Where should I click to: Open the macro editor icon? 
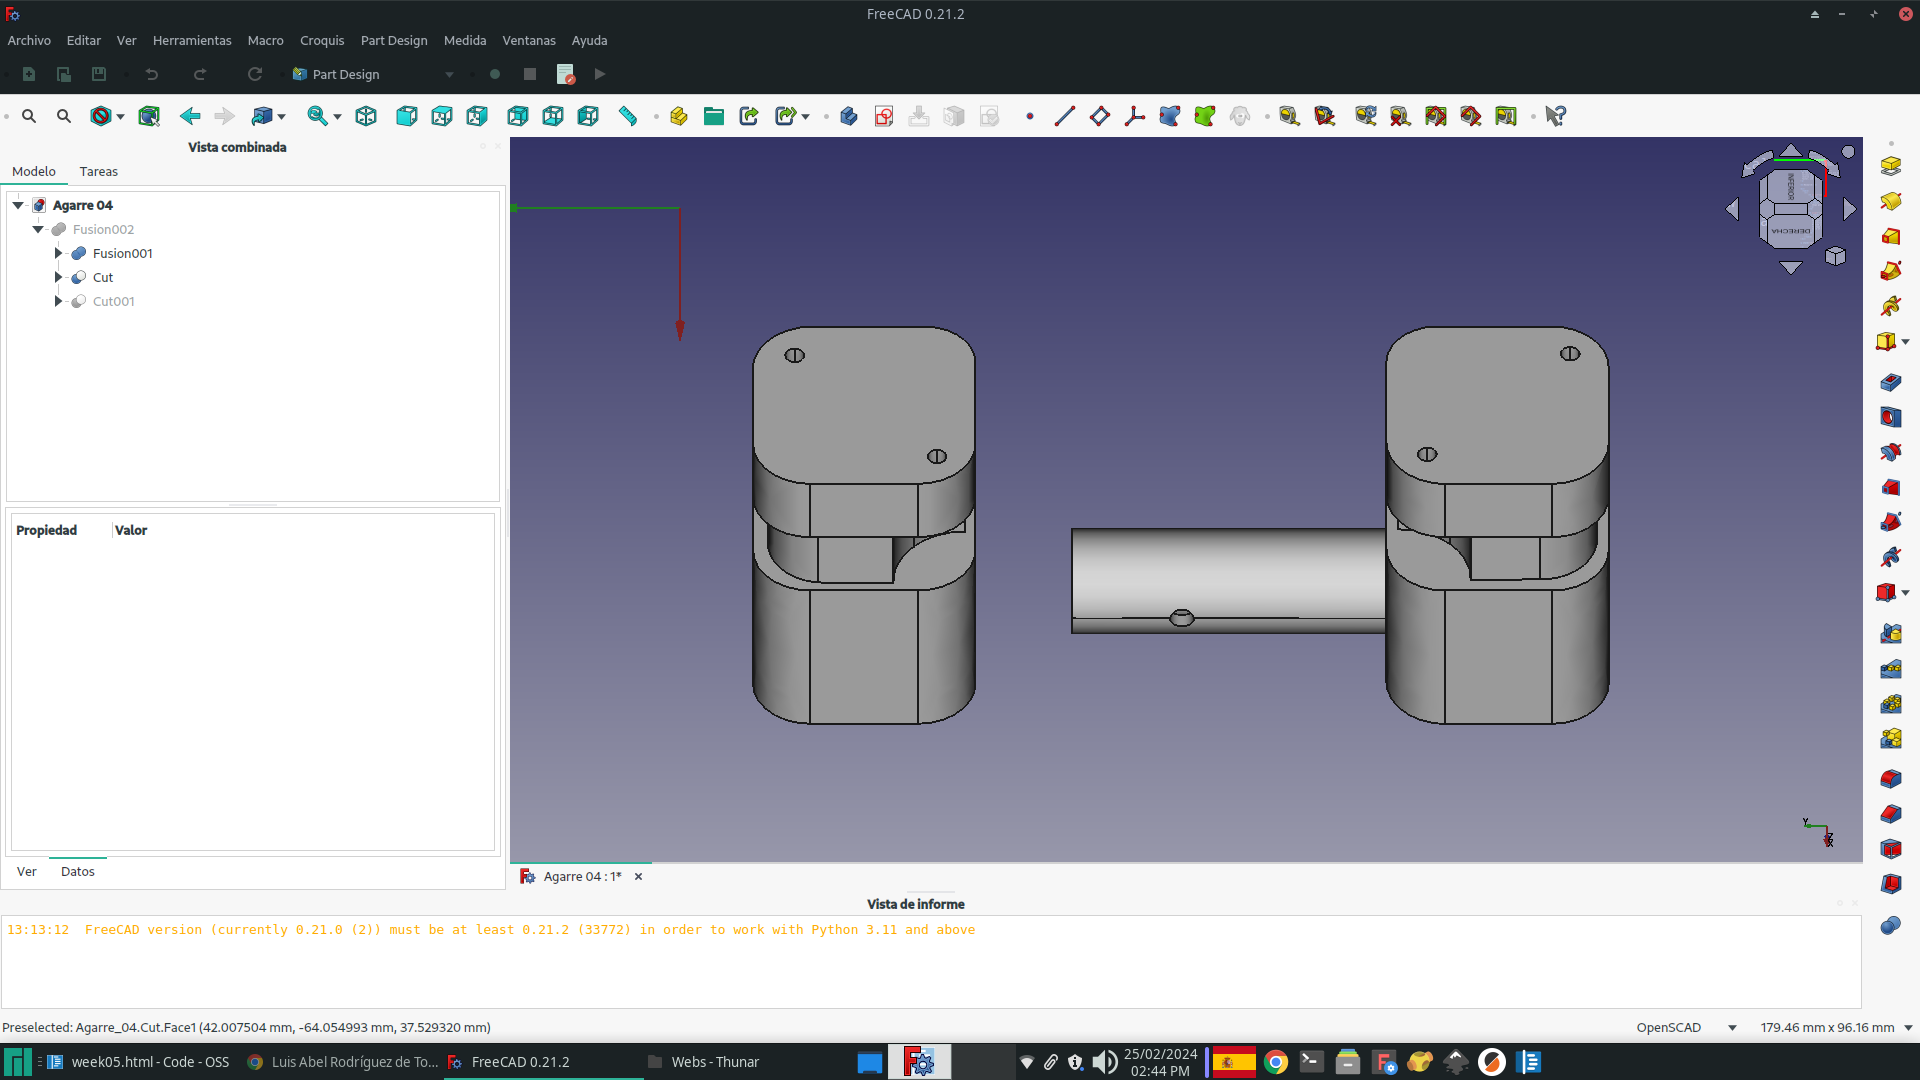[565, 74]
